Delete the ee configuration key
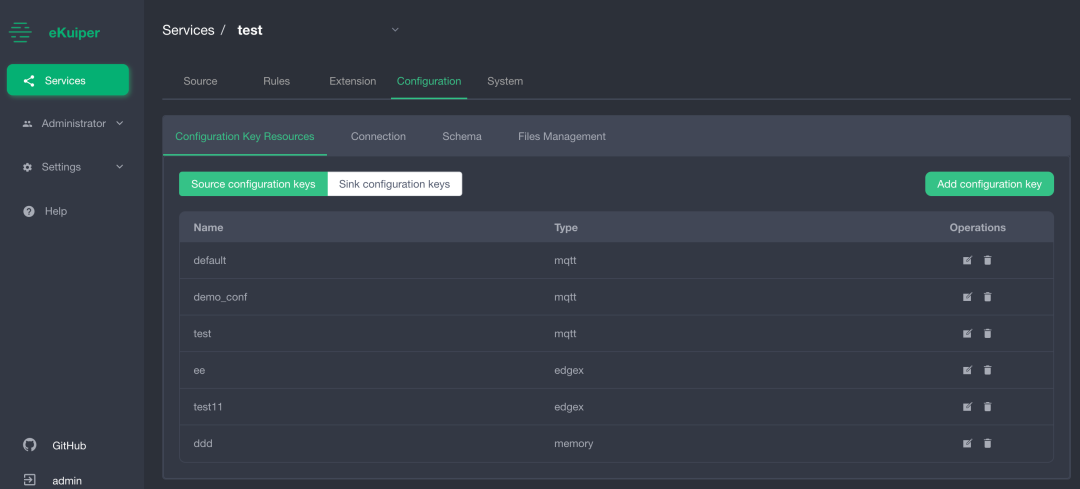Viewport: 1080px width, 489px height. (988, 370)
